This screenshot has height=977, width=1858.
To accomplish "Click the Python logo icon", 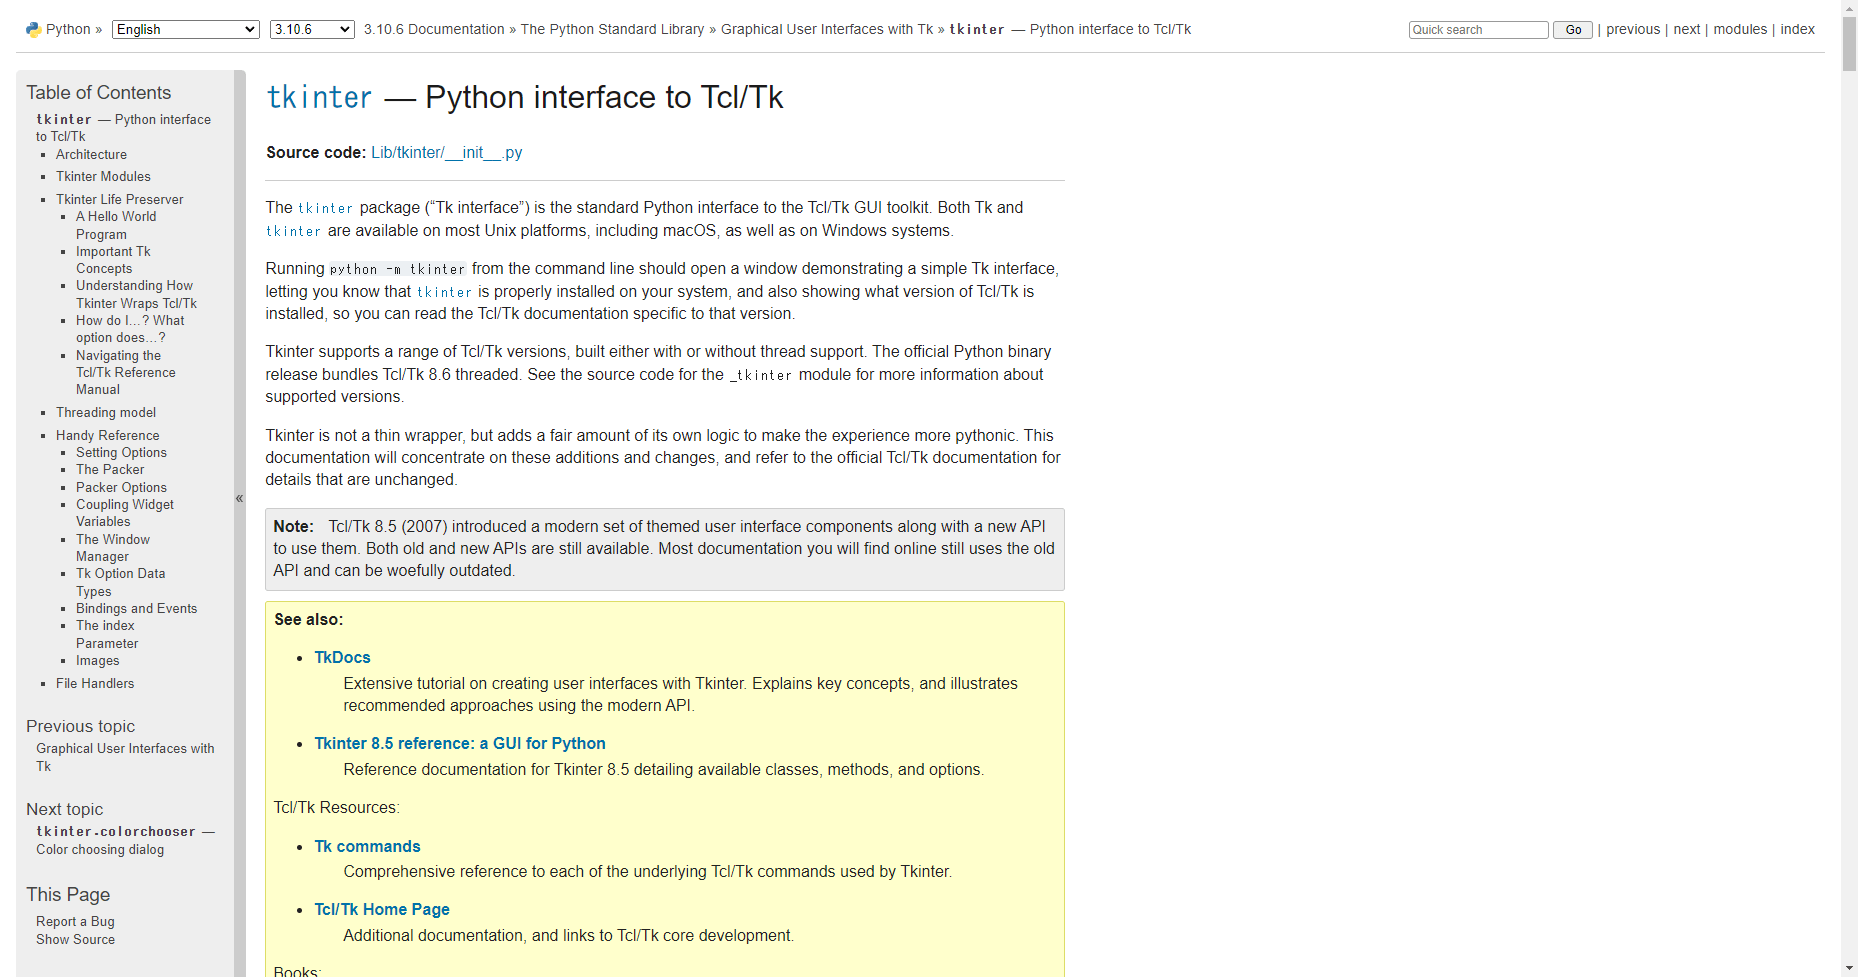I will pos(33,30).
